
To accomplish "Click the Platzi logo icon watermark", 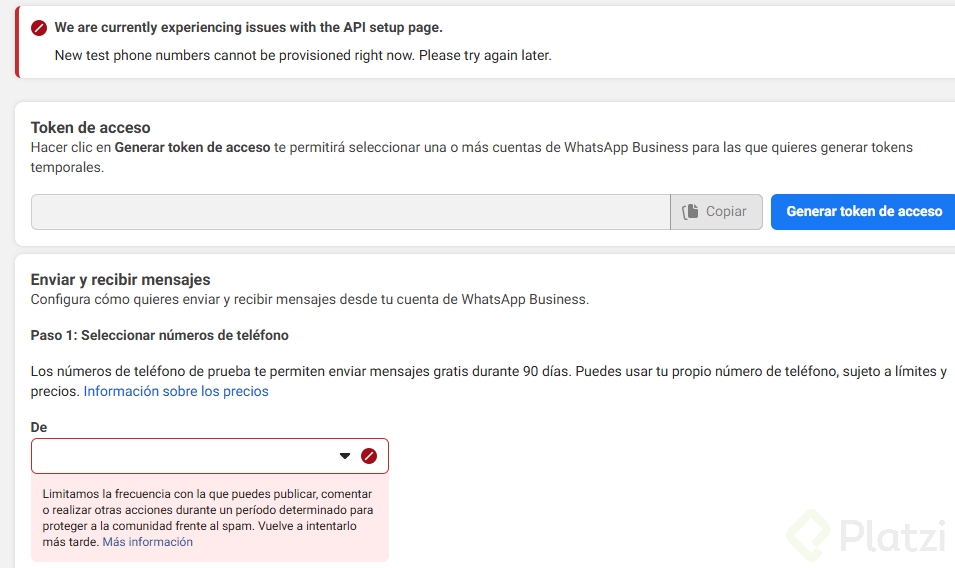I will [807, 535].
